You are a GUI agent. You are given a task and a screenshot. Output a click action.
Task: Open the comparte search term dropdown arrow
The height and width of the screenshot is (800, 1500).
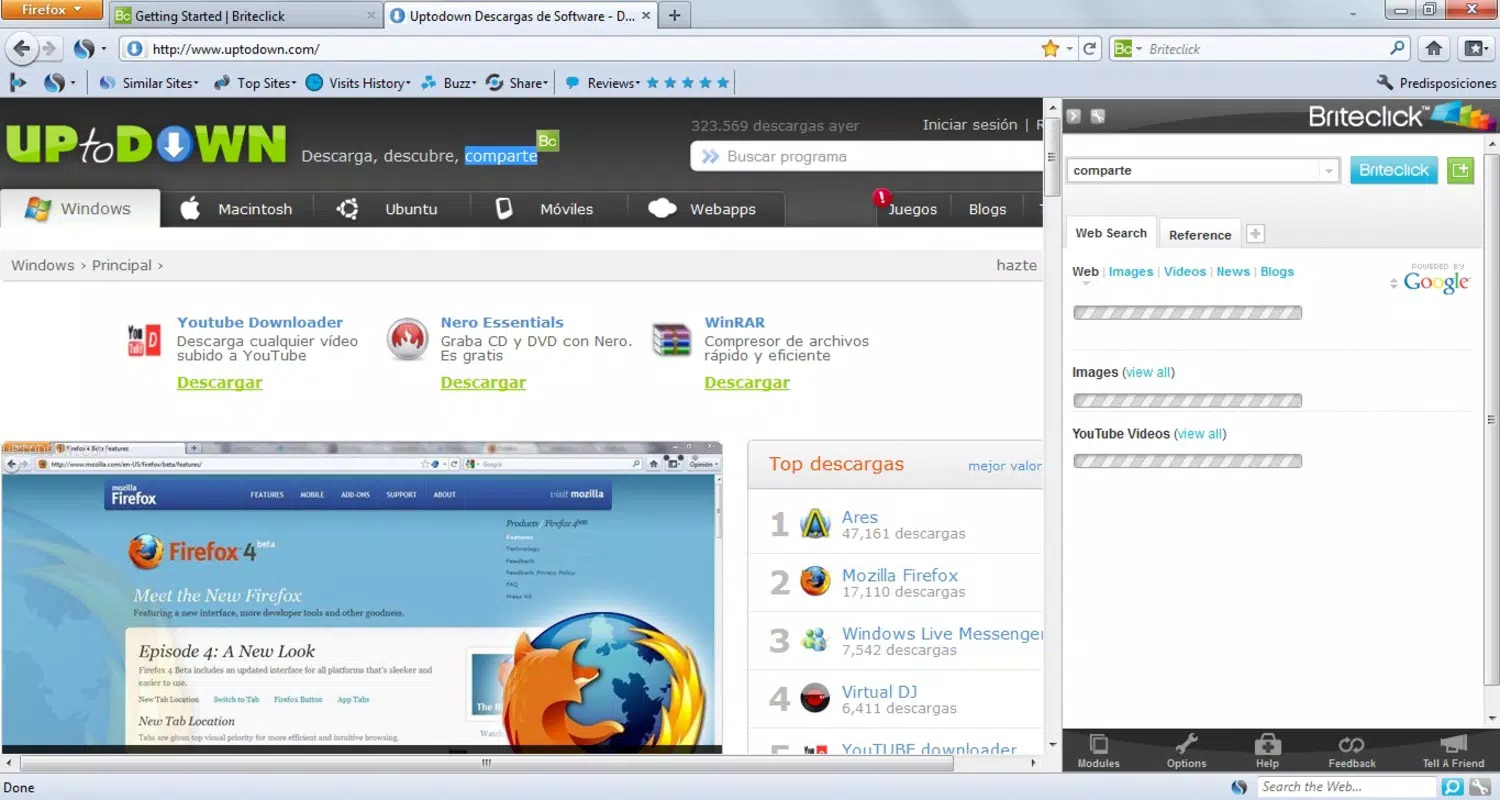pos(1329,171)
